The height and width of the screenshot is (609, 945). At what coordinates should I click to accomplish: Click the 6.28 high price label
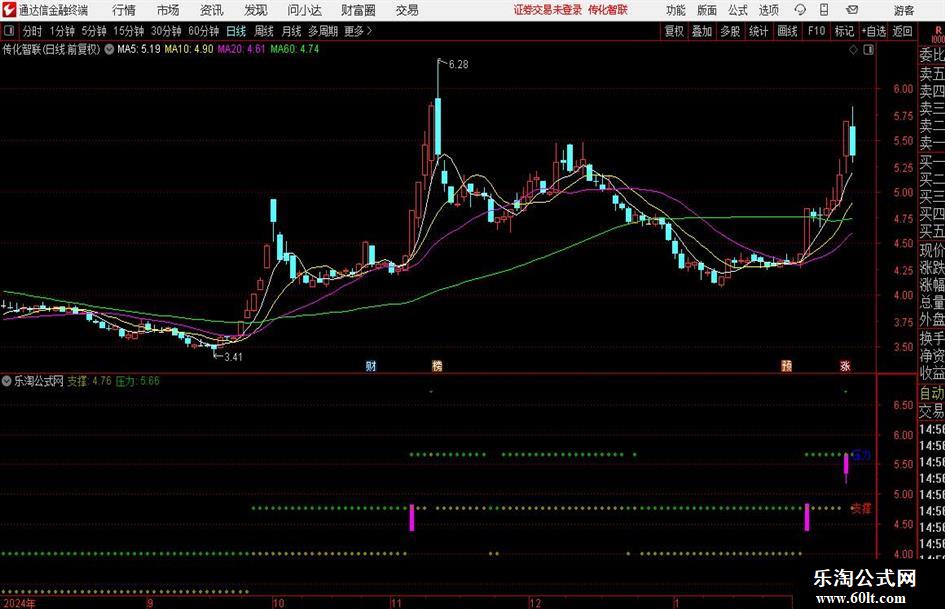coord(458,64)
